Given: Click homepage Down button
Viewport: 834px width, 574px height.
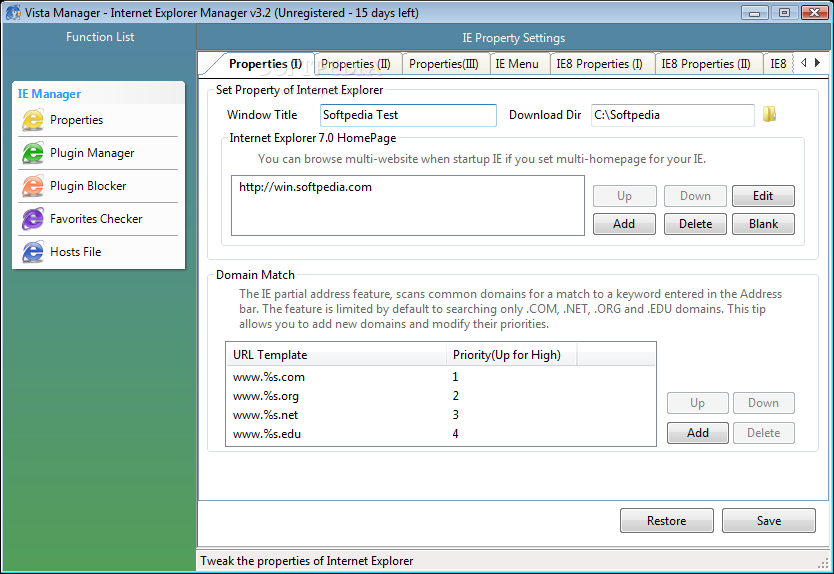Looking at the screenshot, I should [x=695, y=196].
